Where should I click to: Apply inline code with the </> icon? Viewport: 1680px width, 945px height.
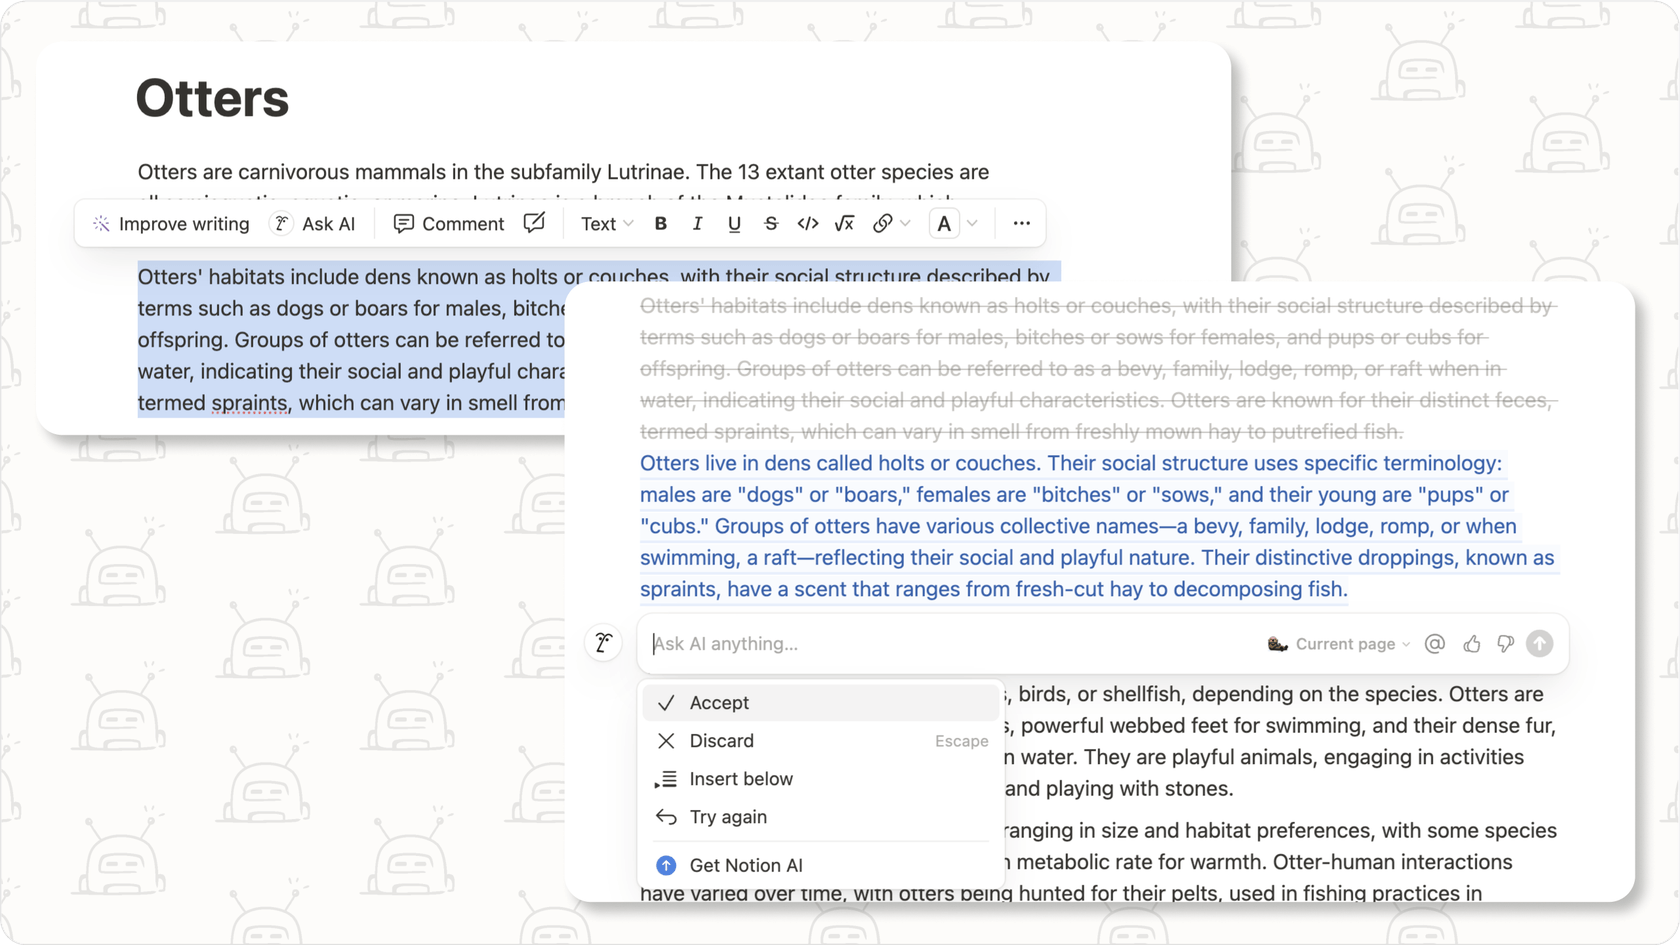[807, 223]
